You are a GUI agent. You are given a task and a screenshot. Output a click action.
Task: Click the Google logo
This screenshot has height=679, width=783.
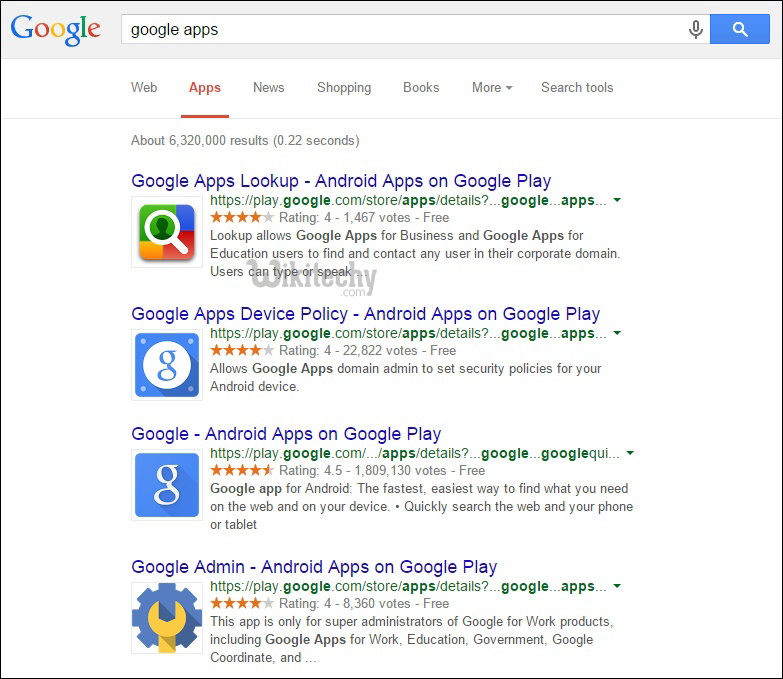tap(56, 29)
